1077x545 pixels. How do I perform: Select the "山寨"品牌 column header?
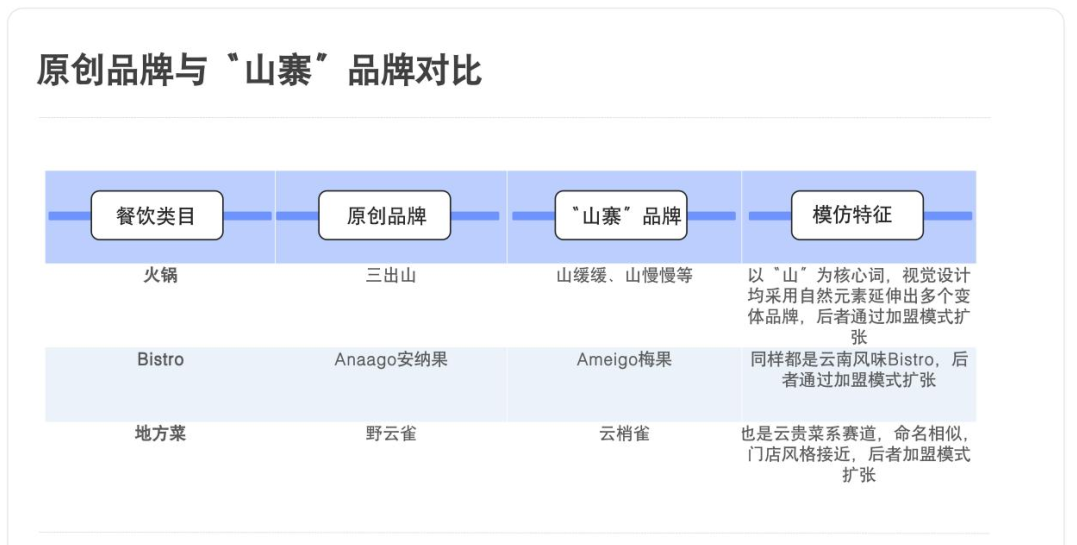click(x=621, y=216)
